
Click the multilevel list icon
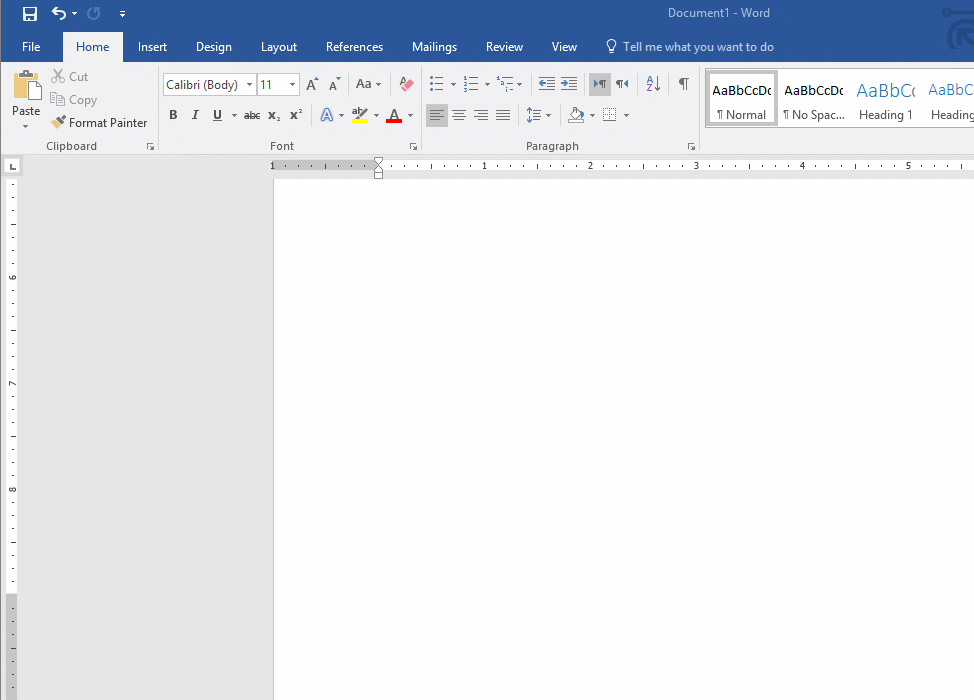click(505, 84)
